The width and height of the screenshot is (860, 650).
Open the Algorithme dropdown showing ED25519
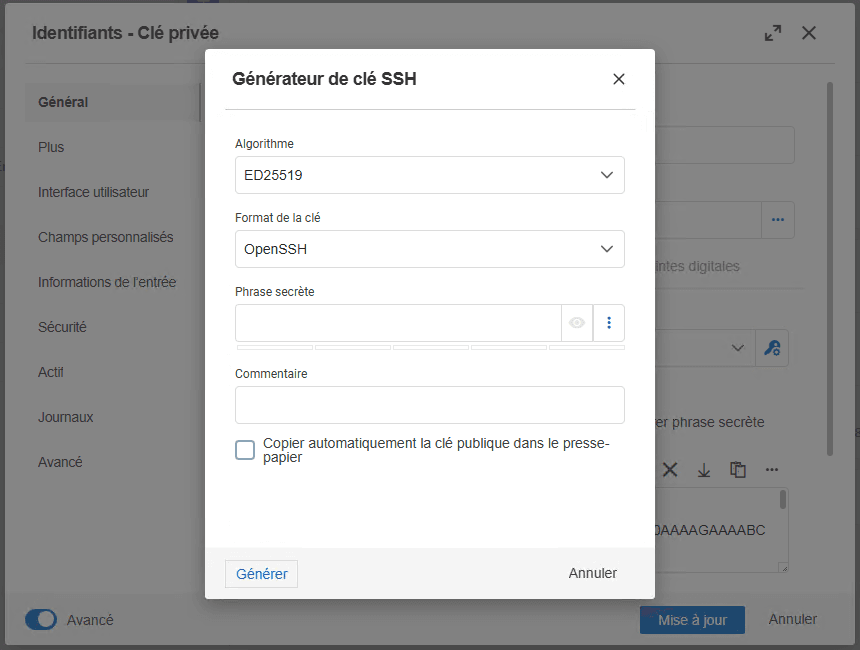429,174
